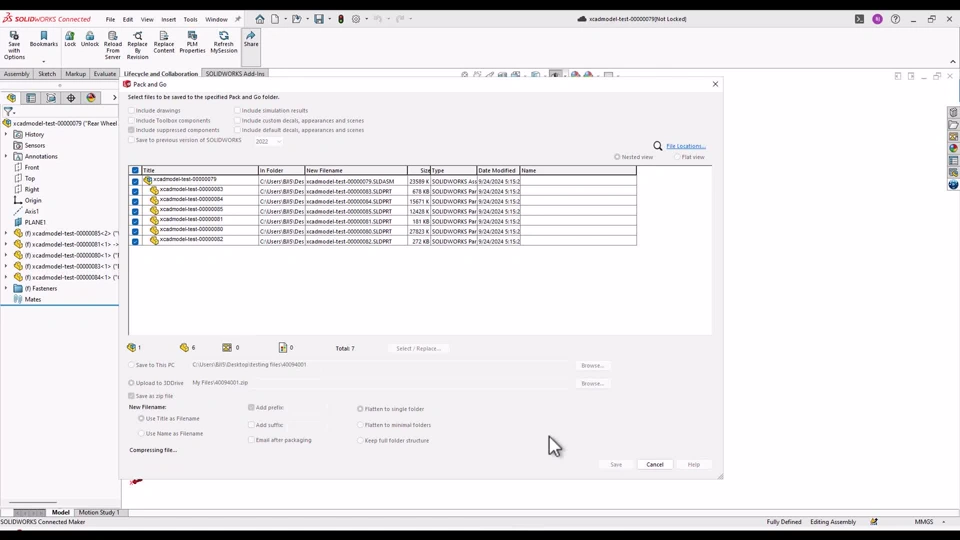Expand the Annotations tree node
Screen dimensions: 960x540
6,156
